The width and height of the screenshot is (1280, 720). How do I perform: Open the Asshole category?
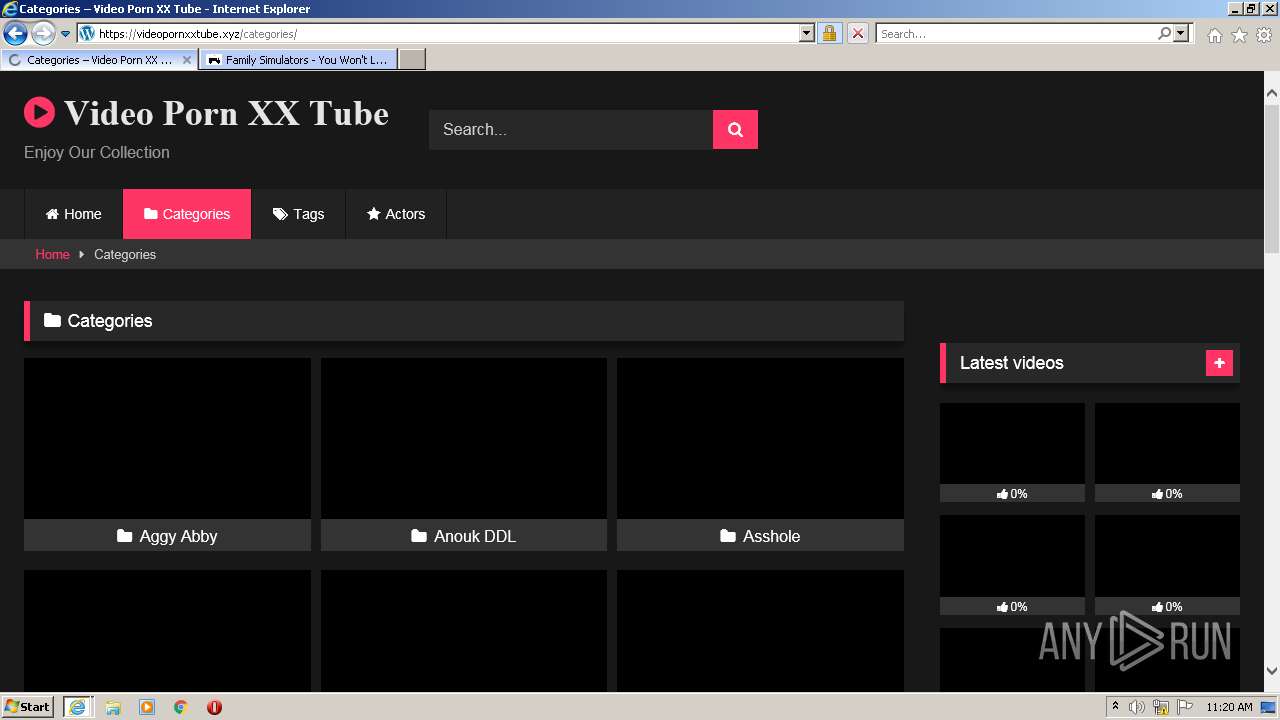pos(760,536)
